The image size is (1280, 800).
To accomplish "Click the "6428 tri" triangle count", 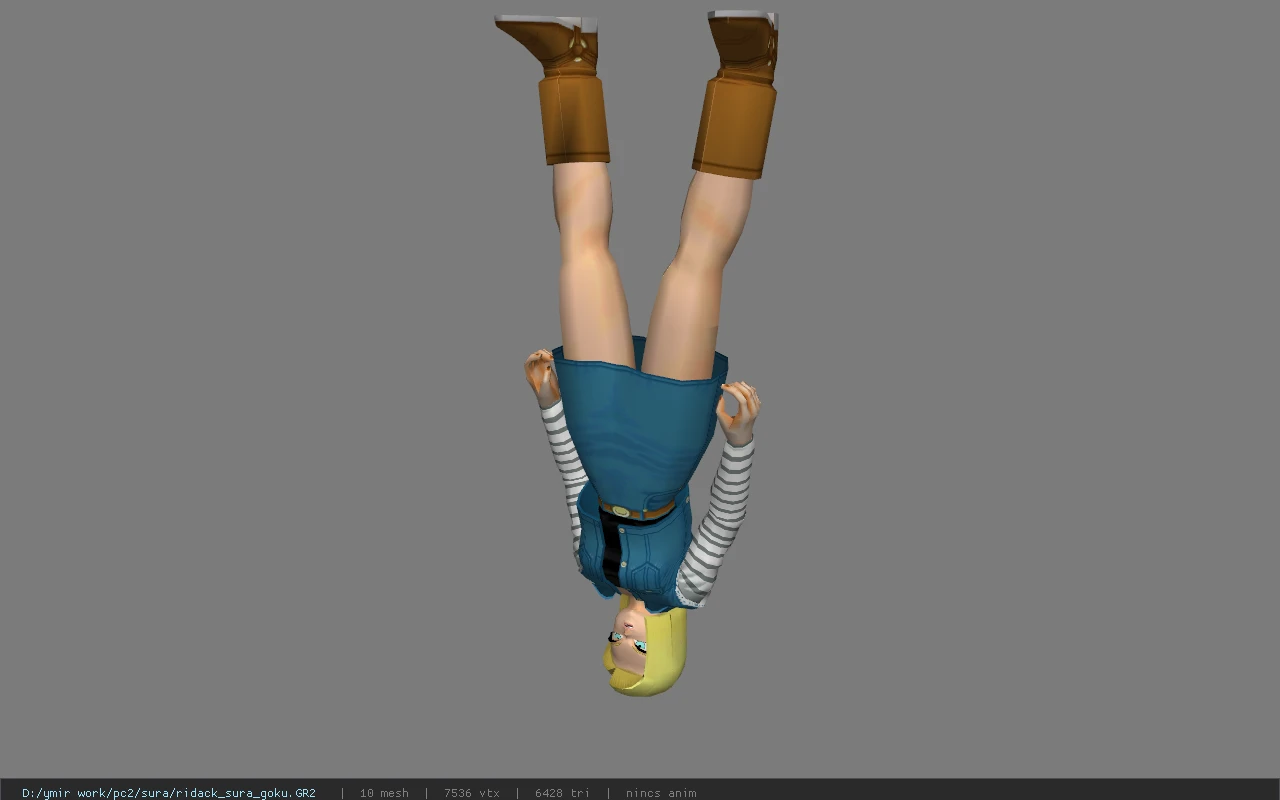I will tap(562, 793).
